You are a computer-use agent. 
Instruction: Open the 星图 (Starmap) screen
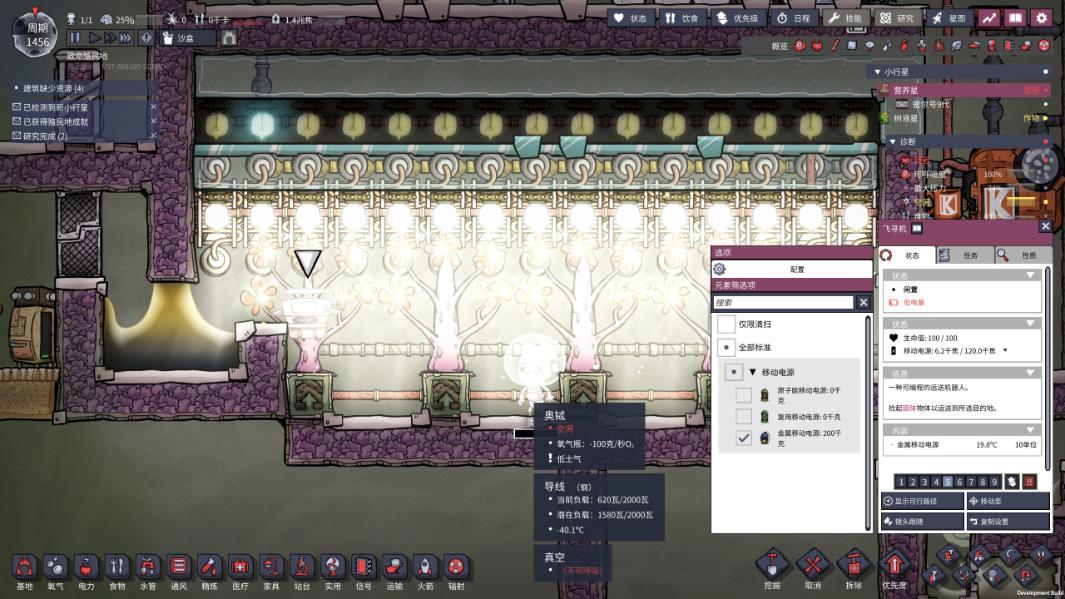[950, 18]
